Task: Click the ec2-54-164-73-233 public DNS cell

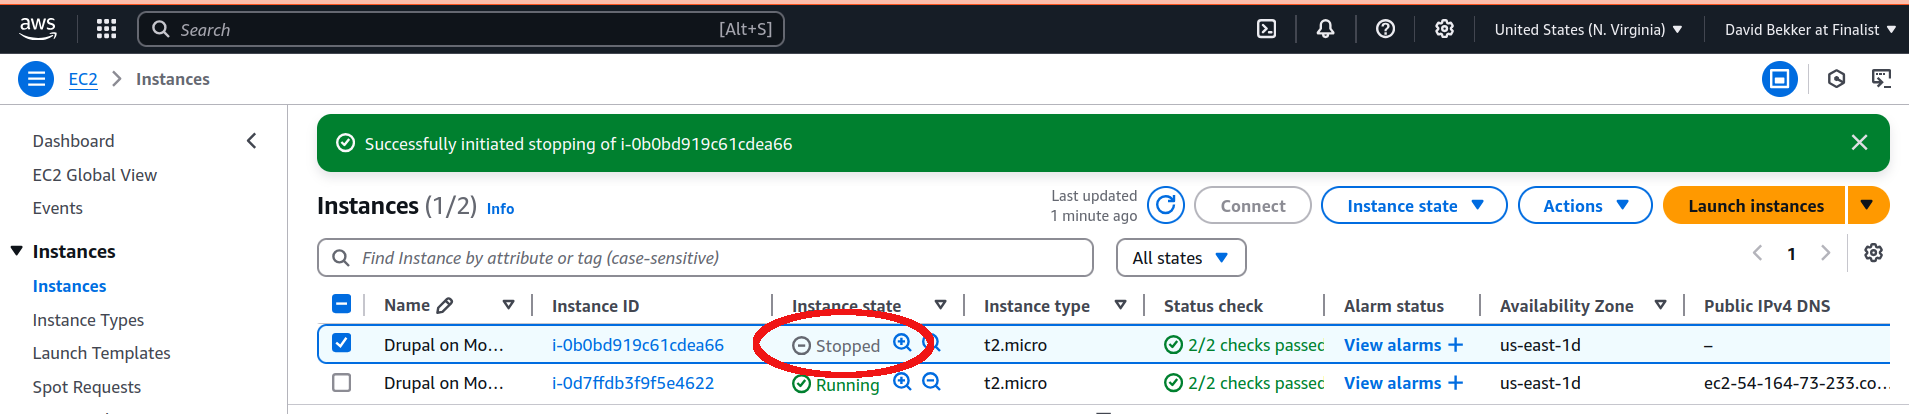Action: [1796, 383]
